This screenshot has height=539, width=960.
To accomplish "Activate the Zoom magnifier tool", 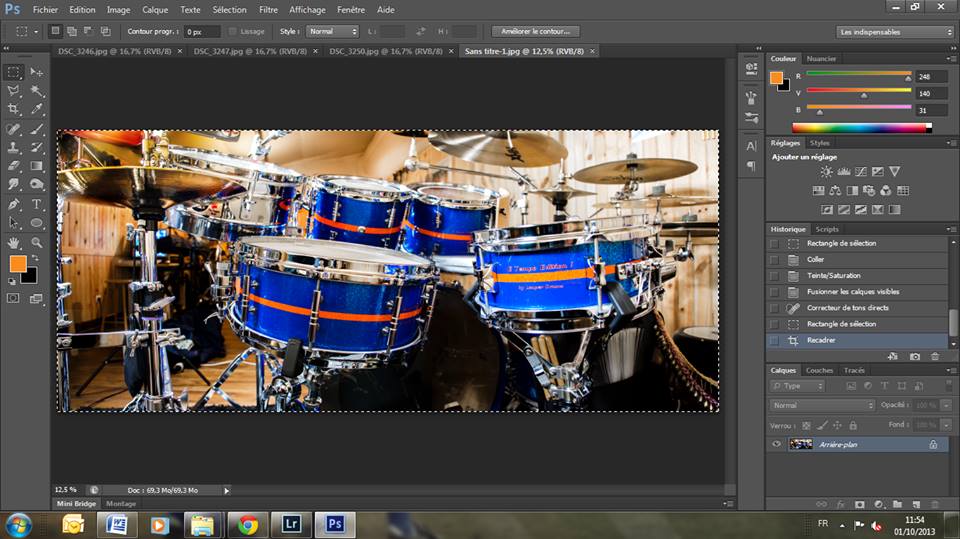I will (37, 242).
